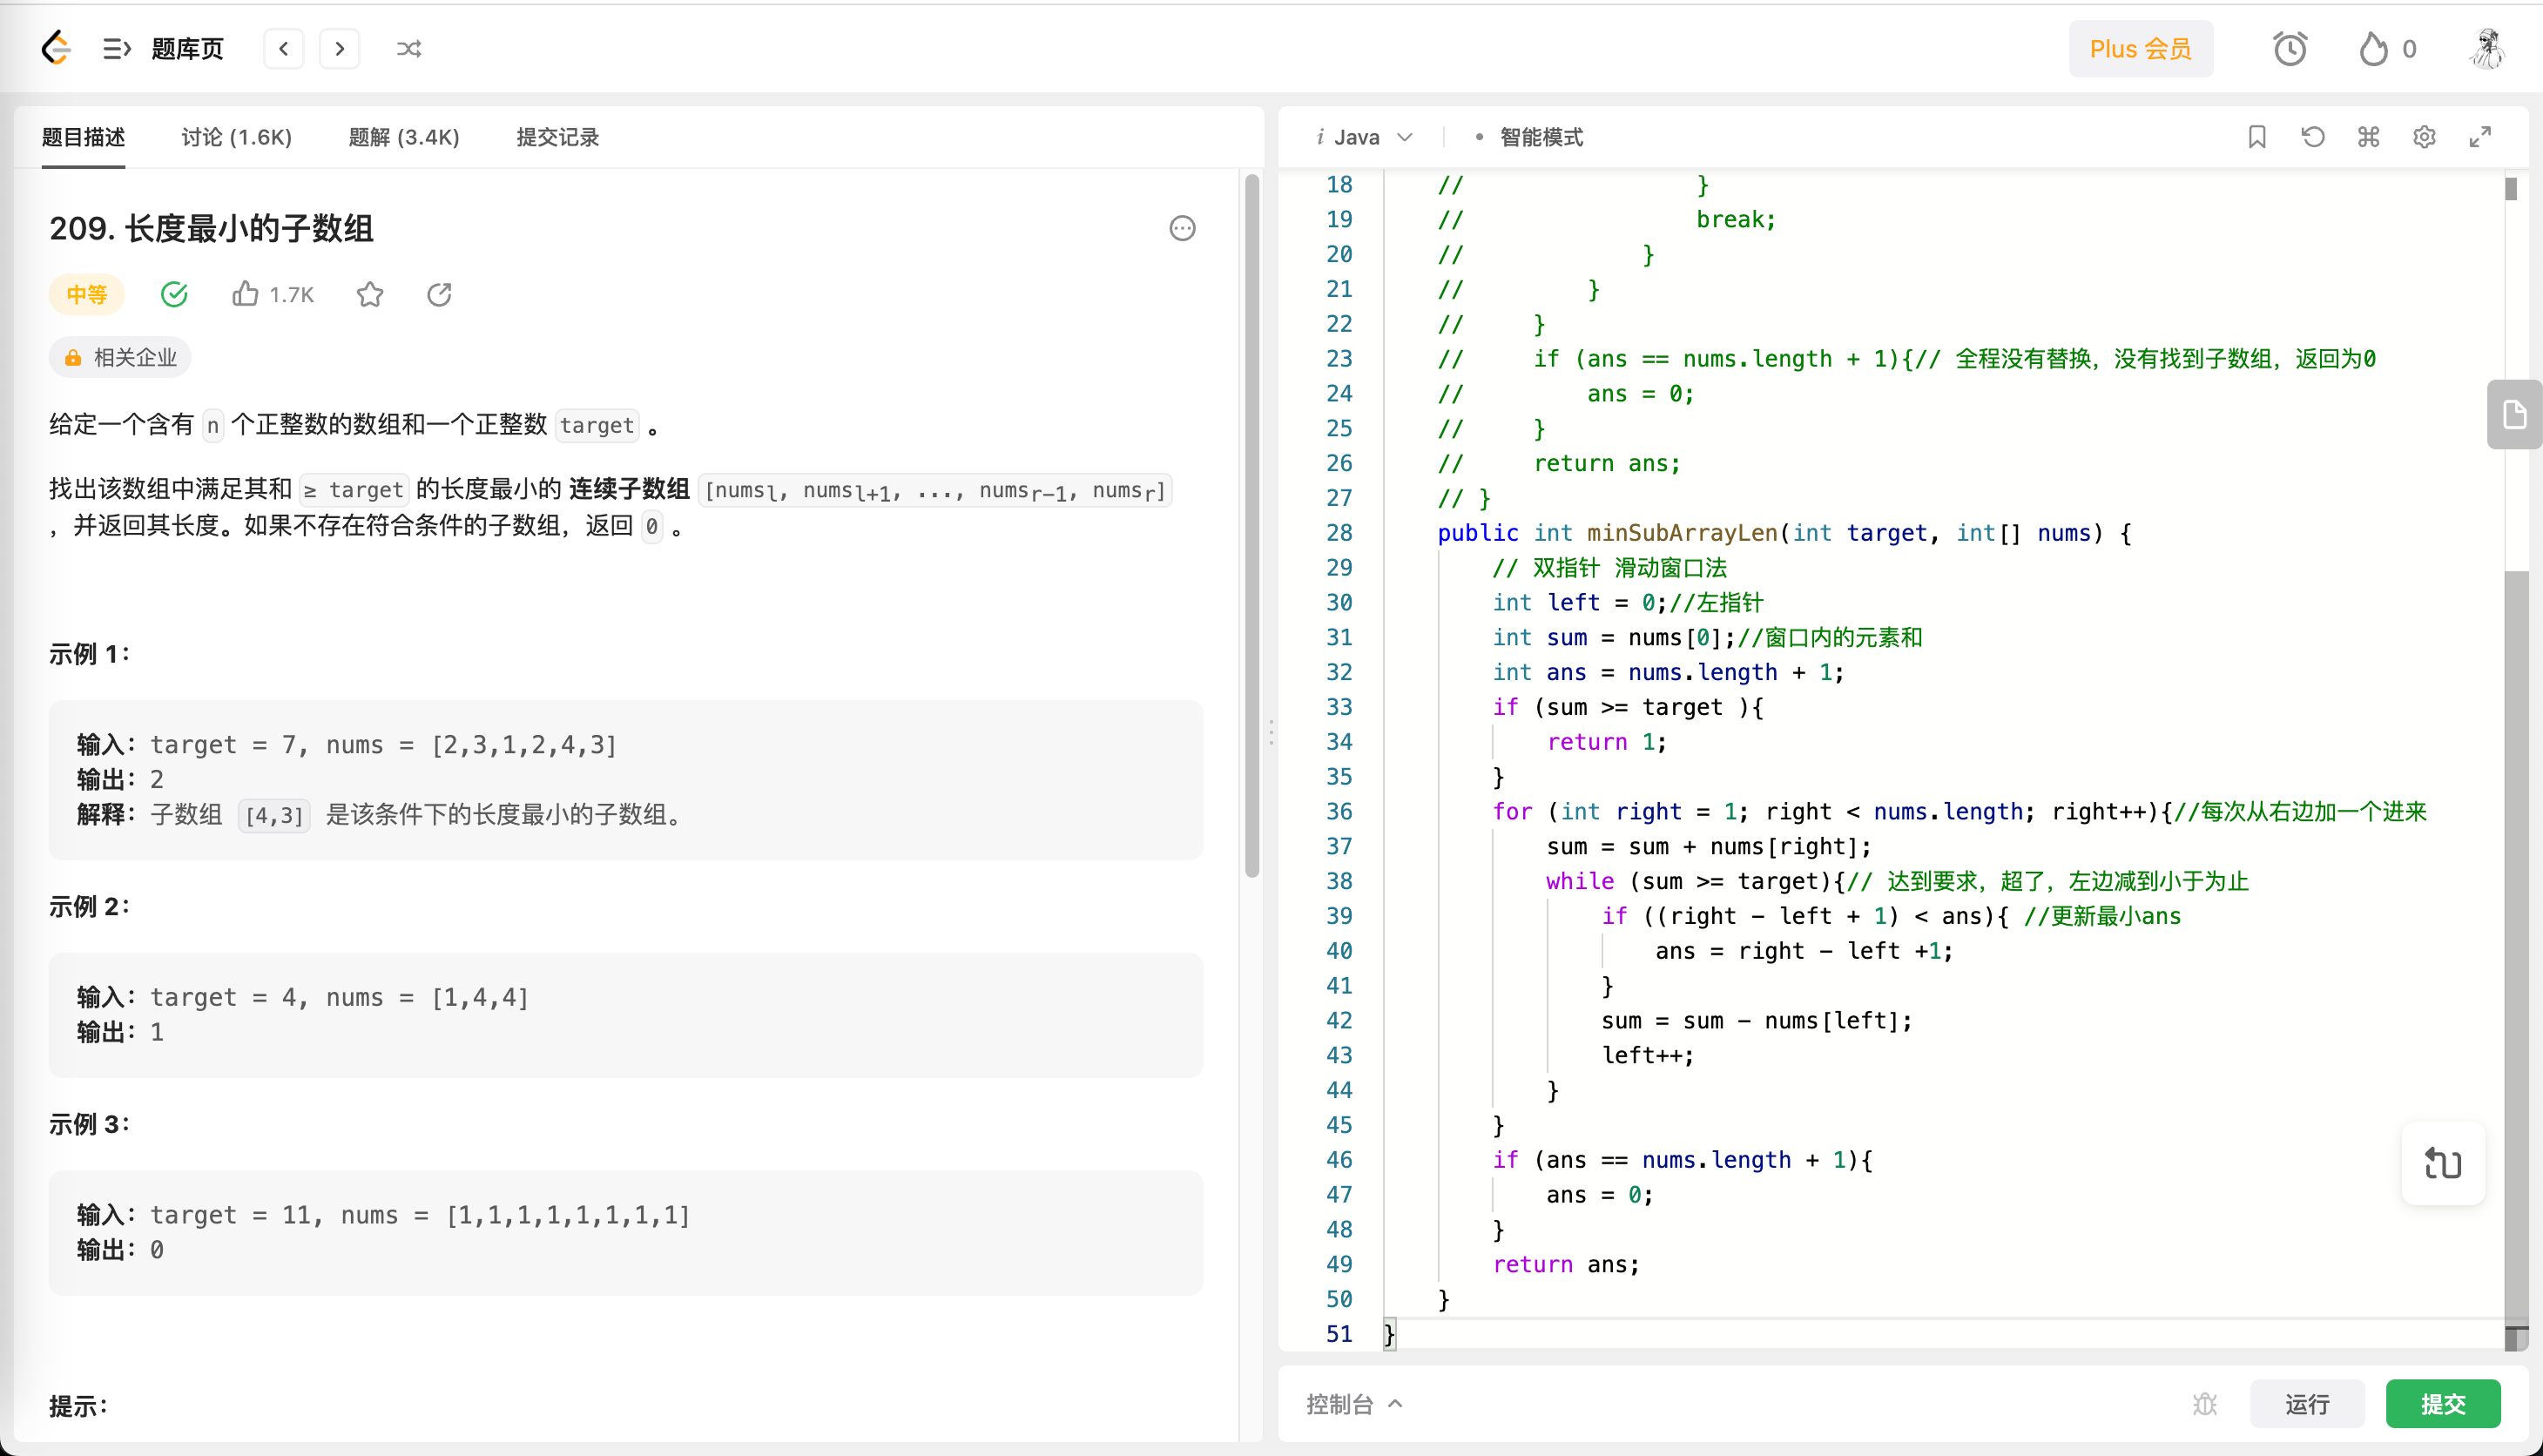Toggle the 智能模式 editor mode
Screen dimensions: 2543x1456
coord(1540,137)
